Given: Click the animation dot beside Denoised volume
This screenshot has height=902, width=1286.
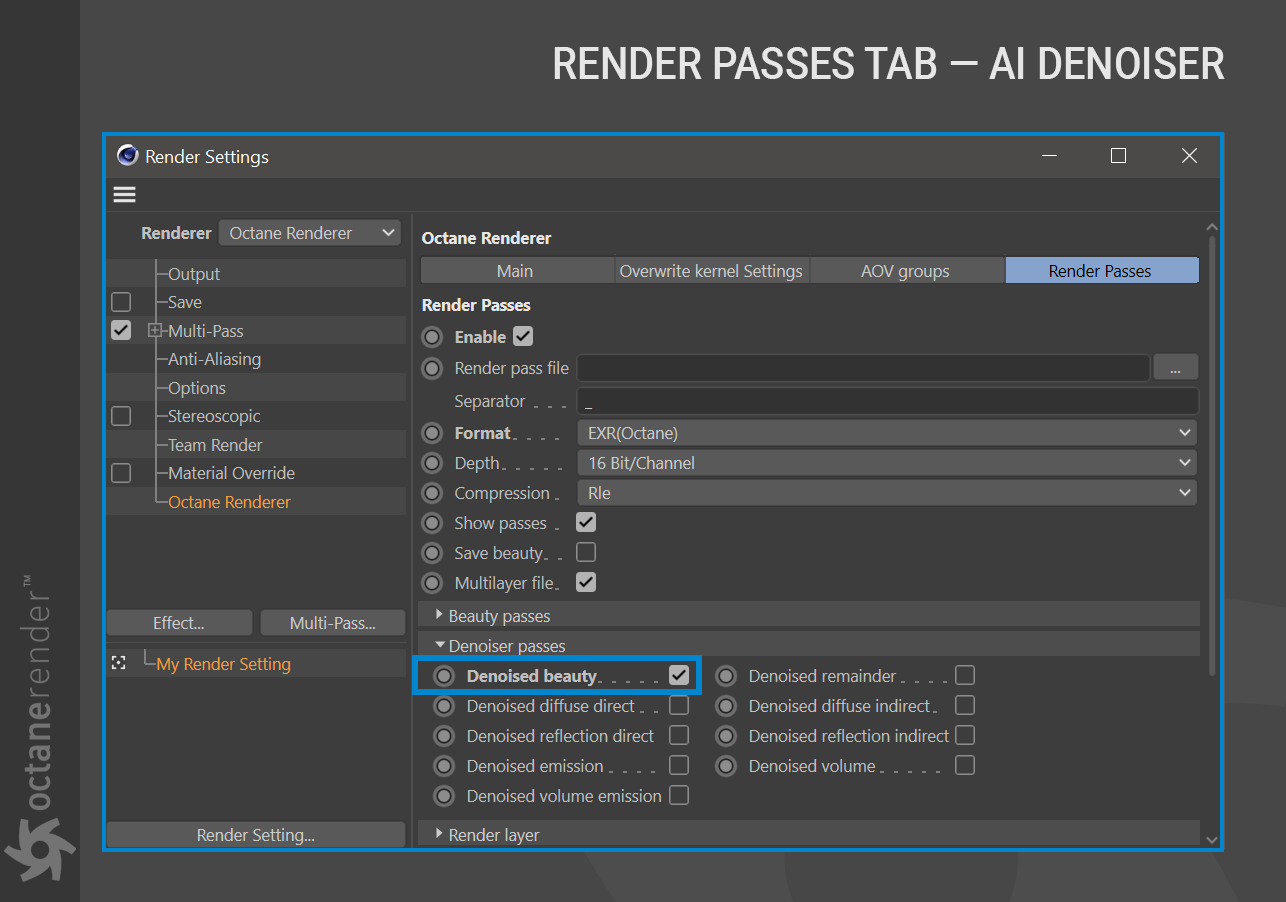Looking at the screenshot, I should (727, 766).
